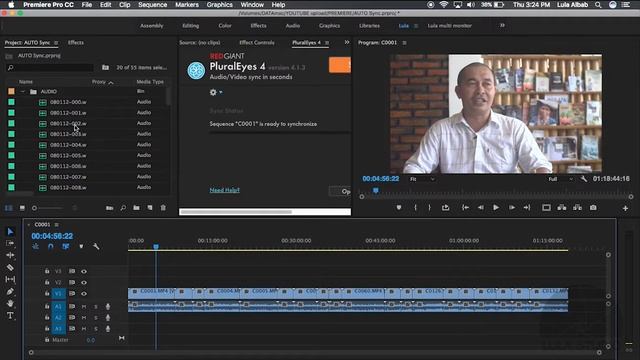This screenshot has height=360, width=640.
Task: Toggle Snap magnet in timeline
Action: coord(51,247)
